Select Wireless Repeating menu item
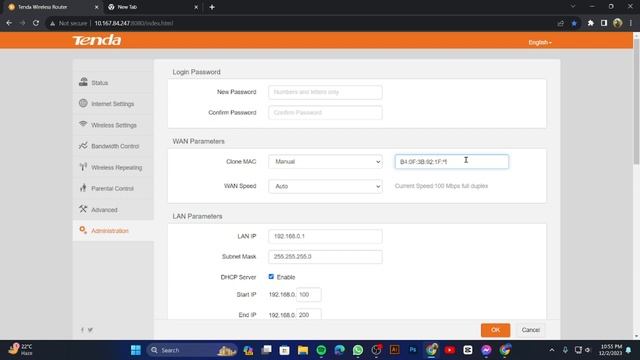The height and width of the screenshot is (360, 640). coord(116,167)
